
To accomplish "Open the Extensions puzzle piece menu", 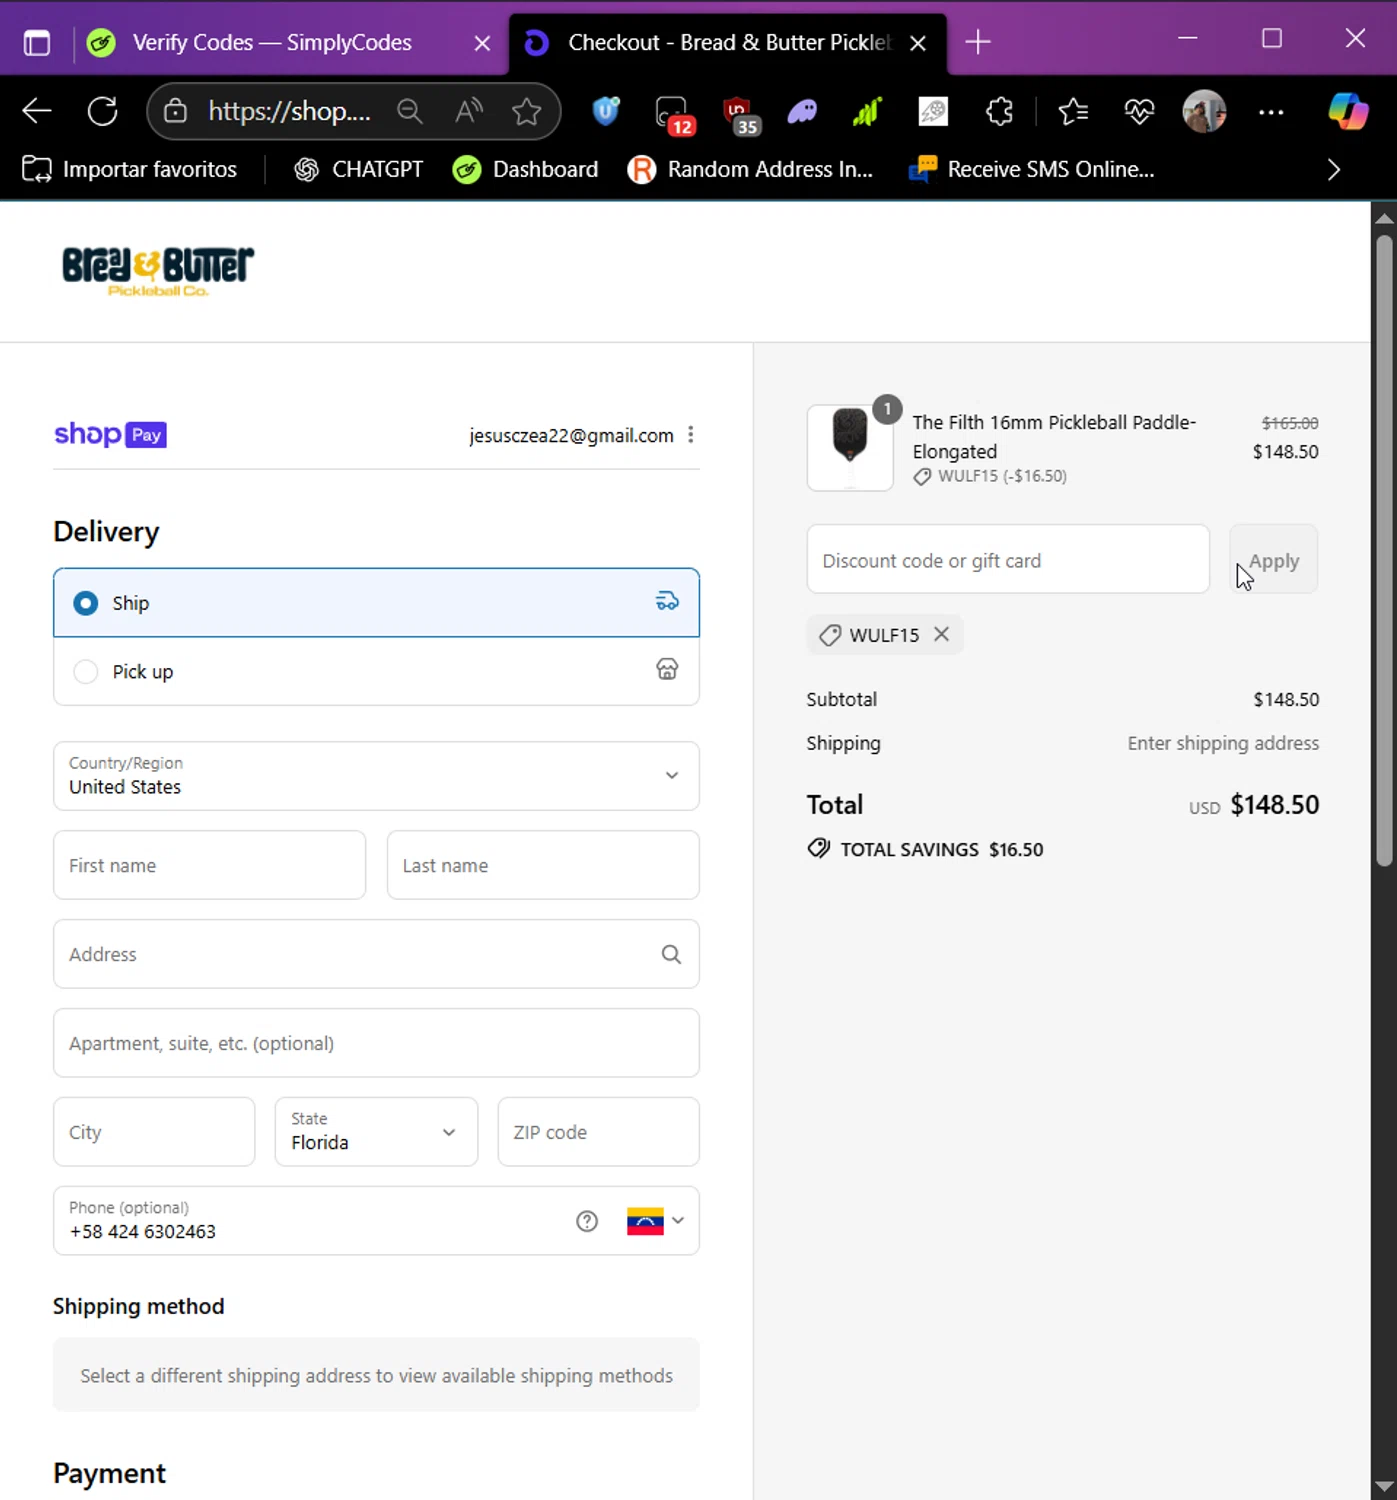I will click(x=999, y=111).
